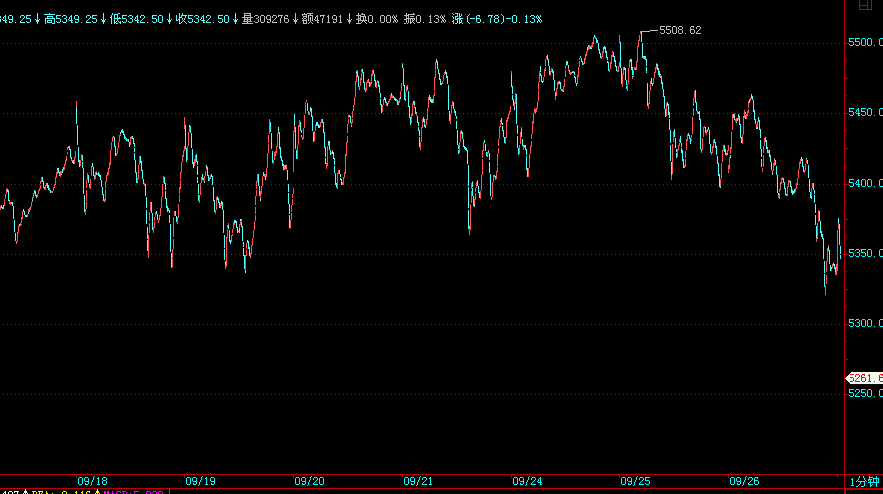
Task: Click the 涨(-6.78)-0.13% change readout
Action: [497, 19]
